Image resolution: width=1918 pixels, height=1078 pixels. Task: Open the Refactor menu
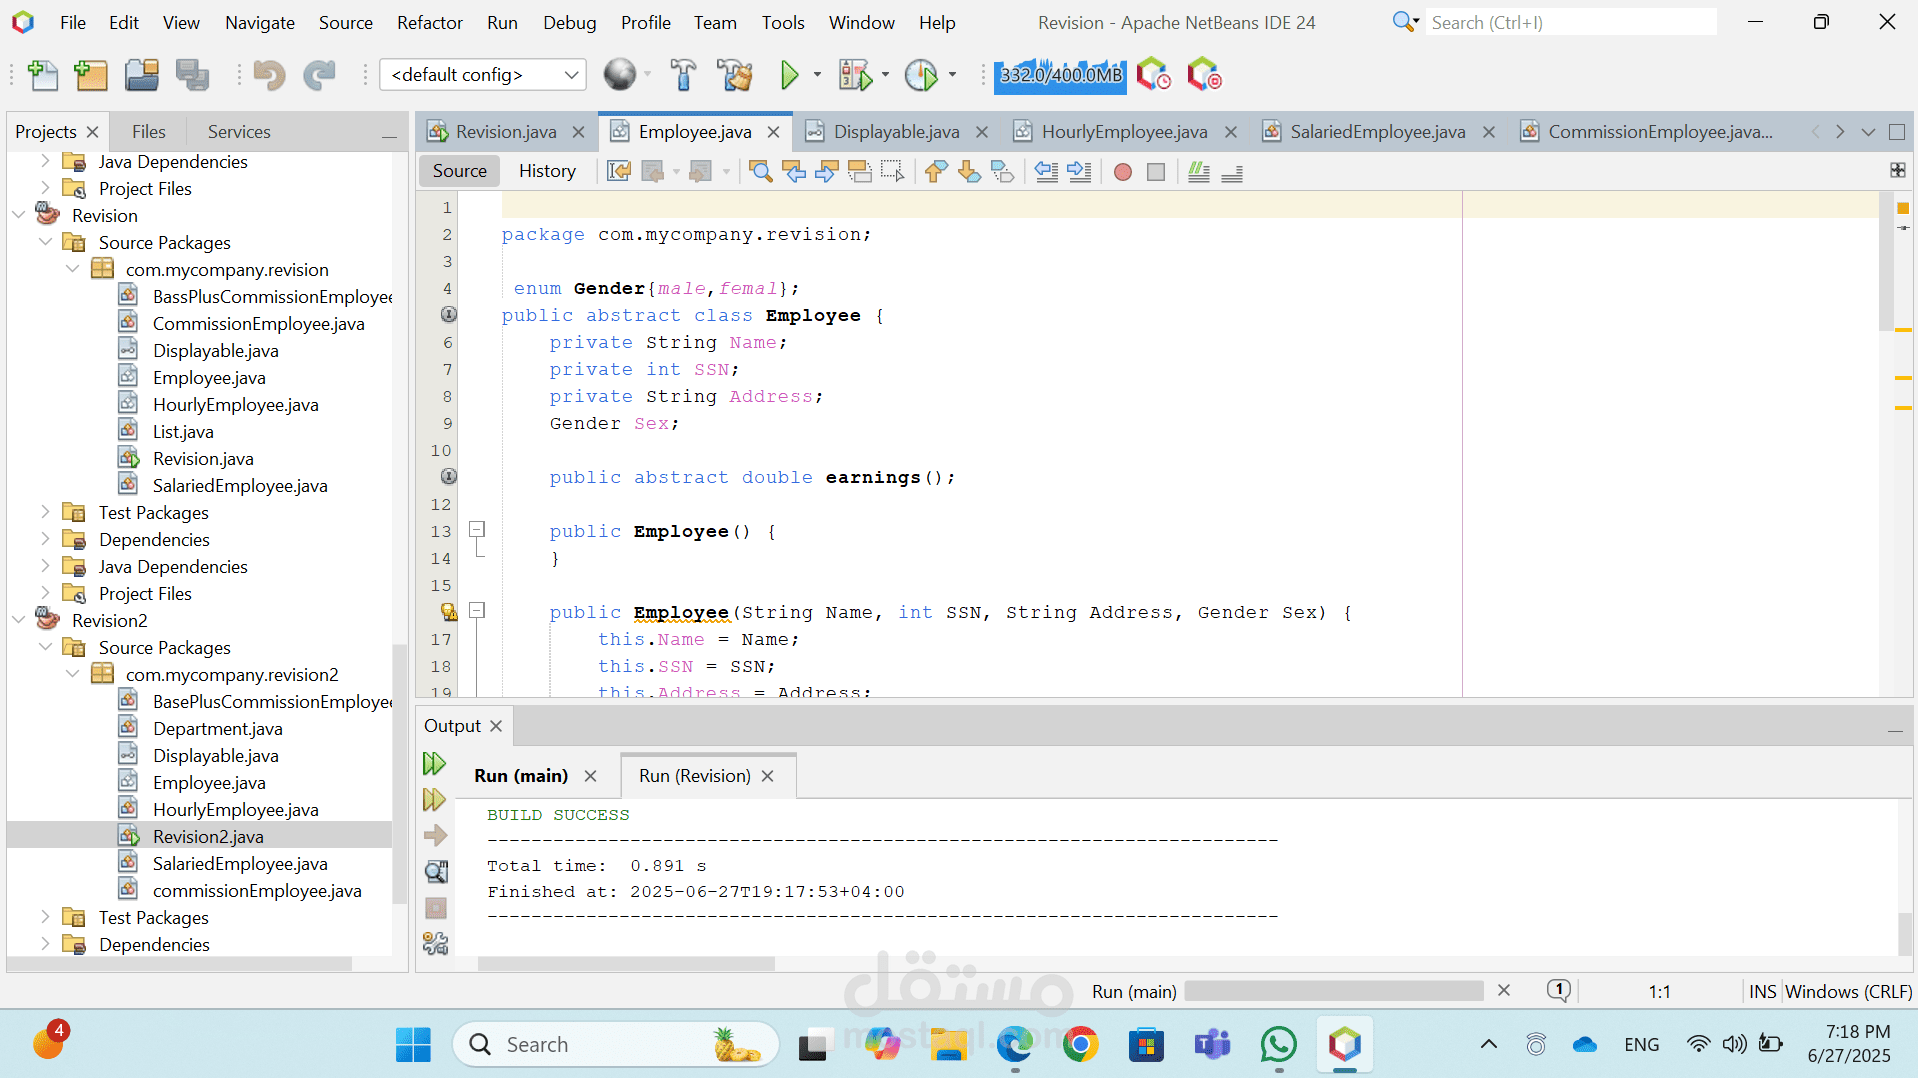430,22
